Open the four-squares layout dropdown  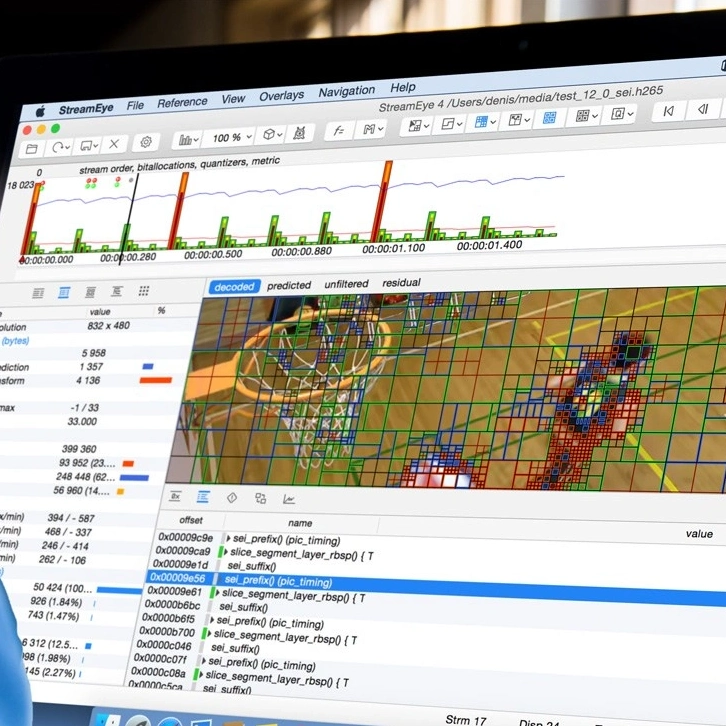click(587, 115)
